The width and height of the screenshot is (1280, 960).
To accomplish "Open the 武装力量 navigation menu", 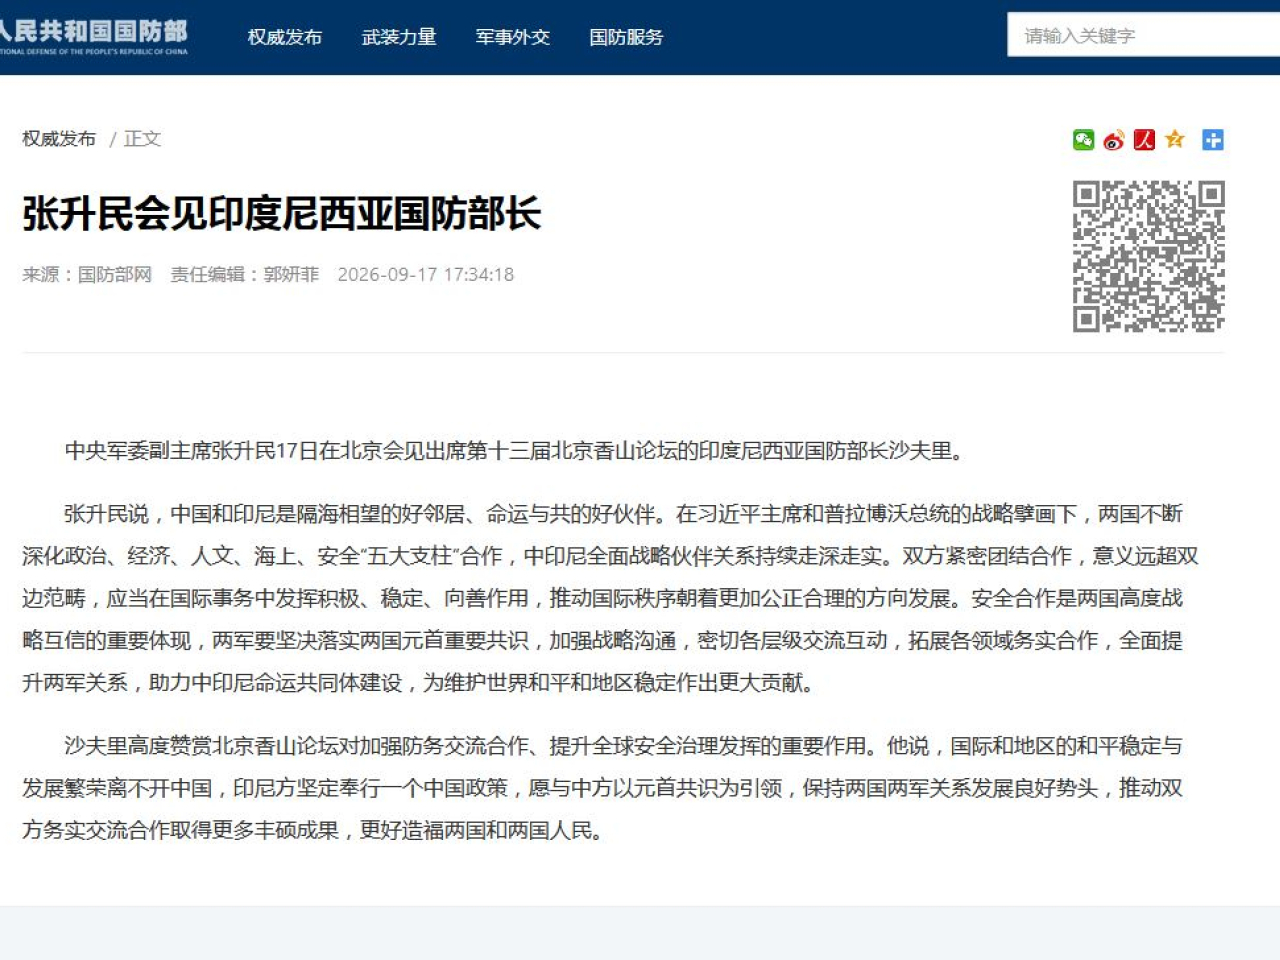I will tap(399, 37).
